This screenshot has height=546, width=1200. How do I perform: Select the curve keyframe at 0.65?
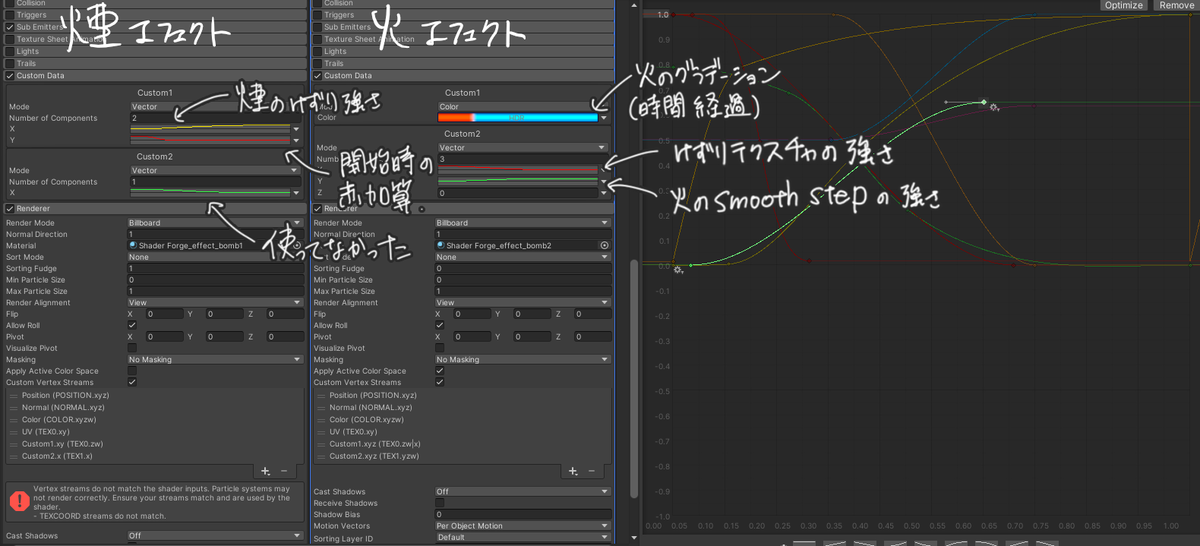(x=984, y=101)
